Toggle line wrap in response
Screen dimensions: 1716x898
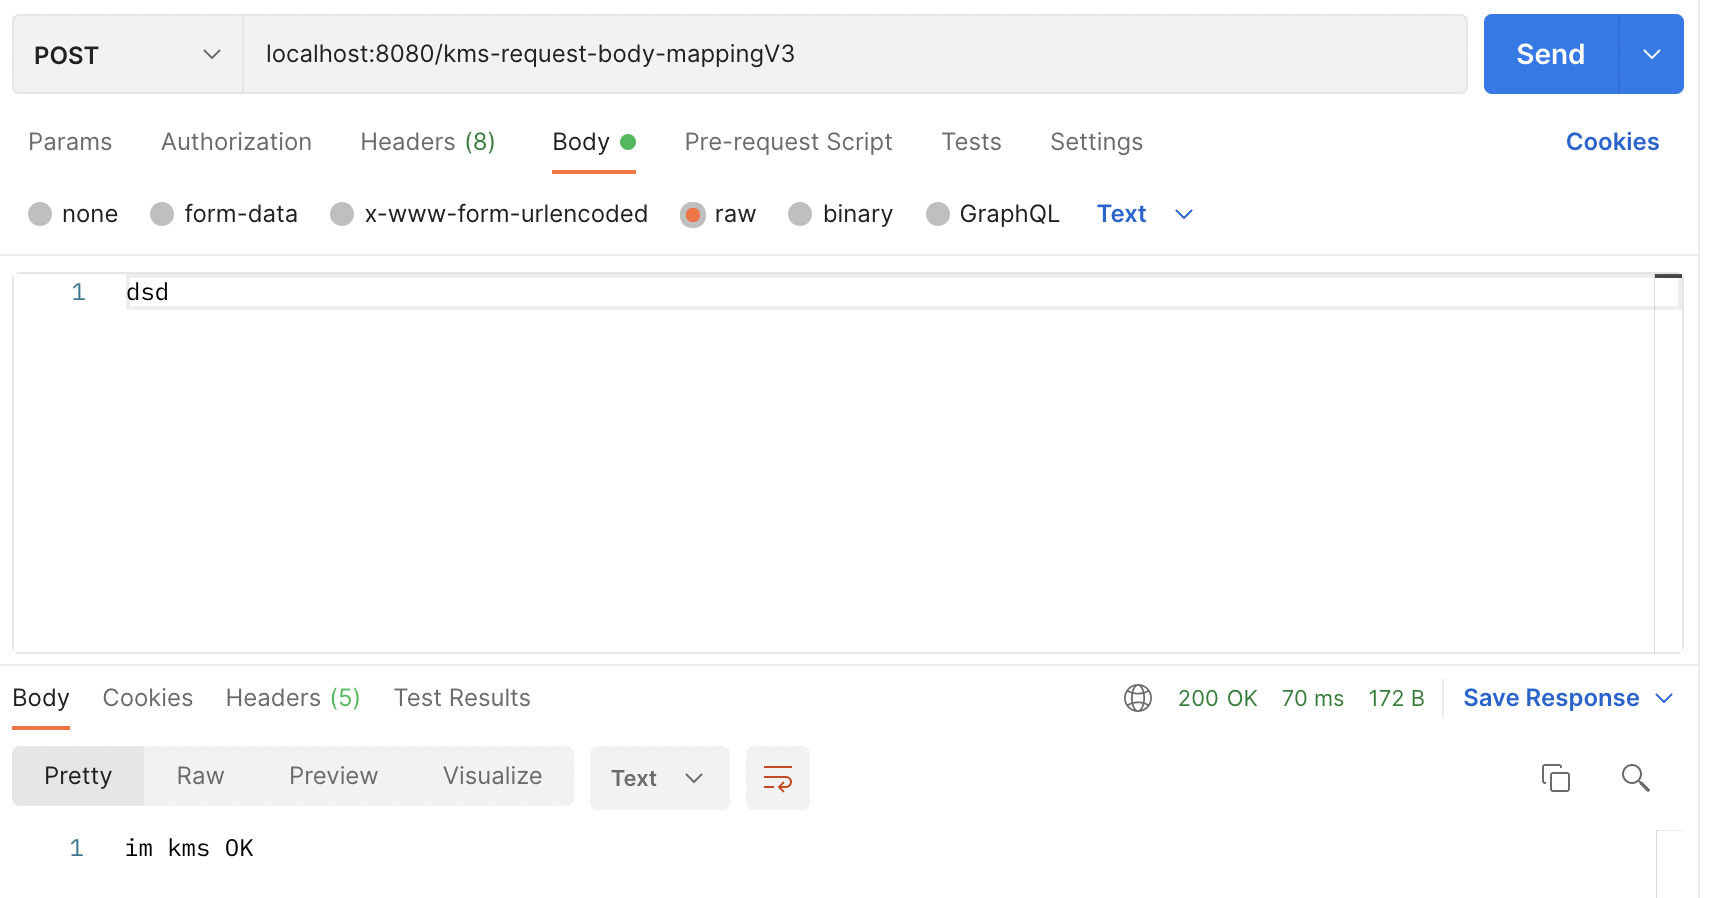point(777,778)
